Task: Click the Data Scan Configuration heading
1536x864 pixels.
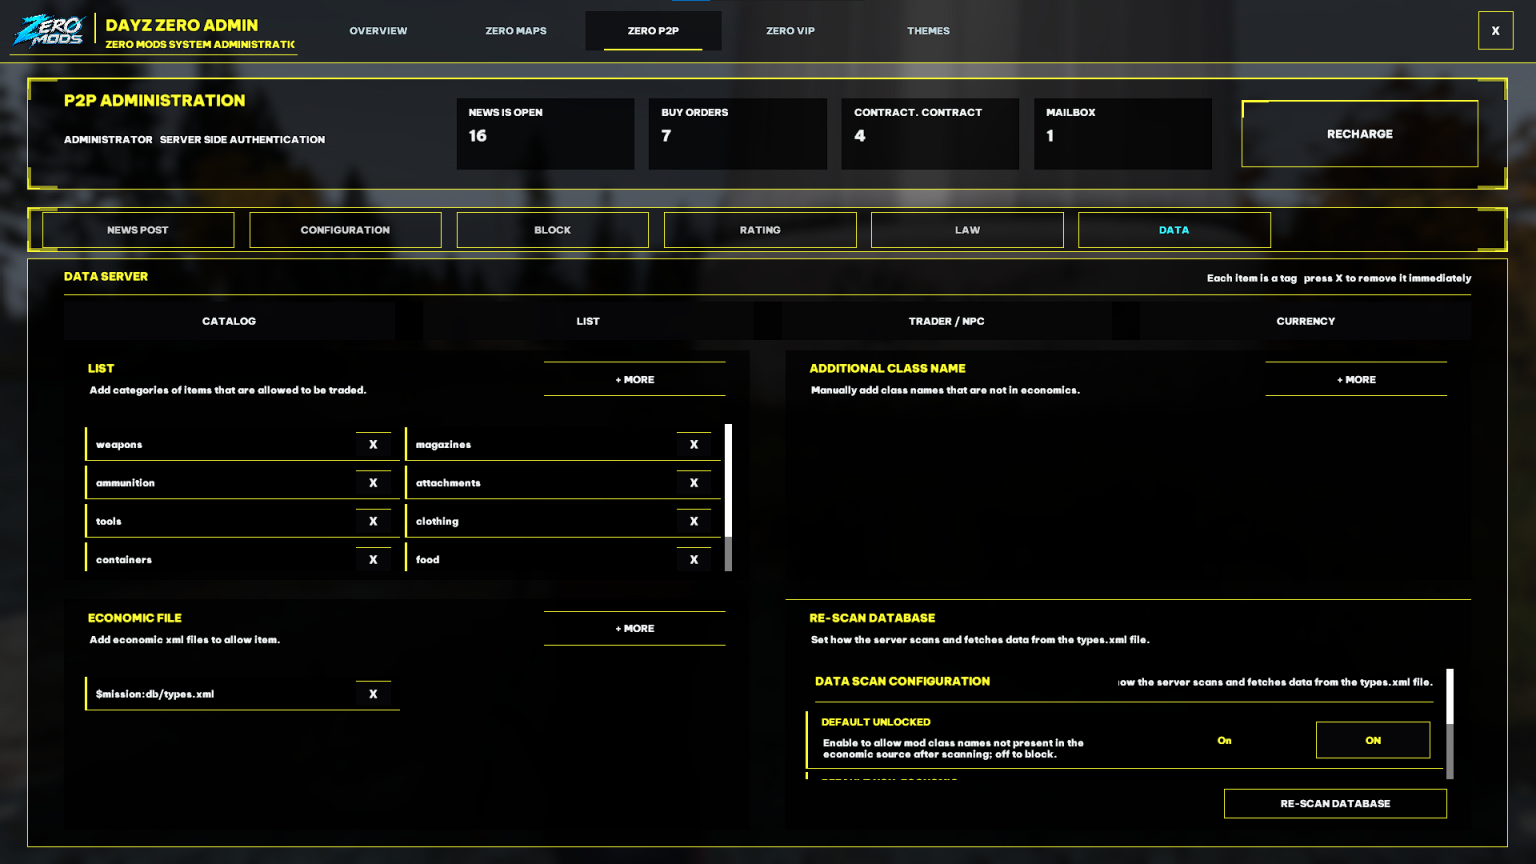Action: coord(902,681)
